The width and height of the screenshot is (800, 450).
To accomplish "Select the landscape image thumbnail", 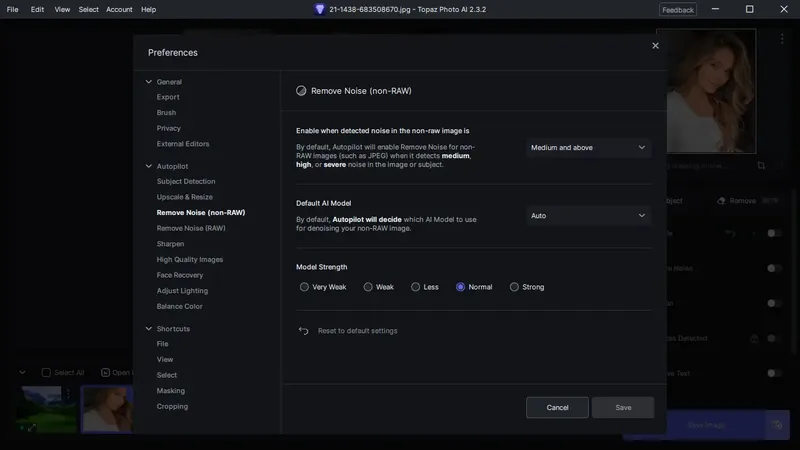I will click(45, 408).
